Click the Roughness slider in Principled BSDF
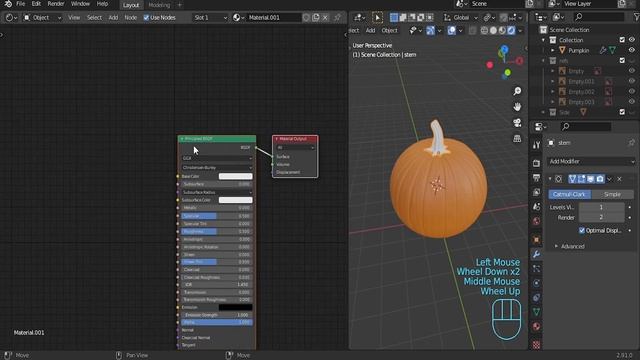The height and width of the screenshot is (360, 640). (217, 231)
